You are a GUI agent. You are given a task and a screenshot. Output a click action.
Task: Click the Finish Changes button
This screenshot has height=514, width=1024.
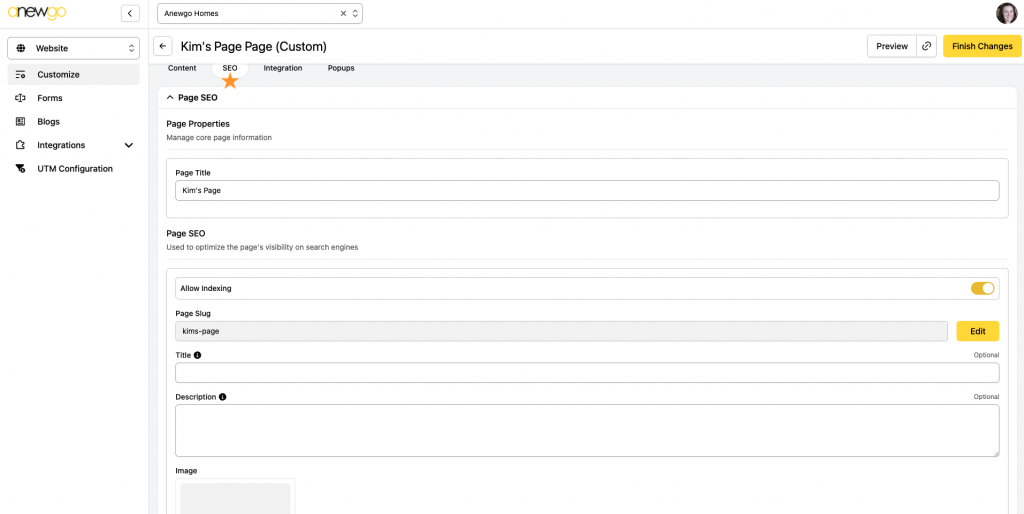[982, 46]
